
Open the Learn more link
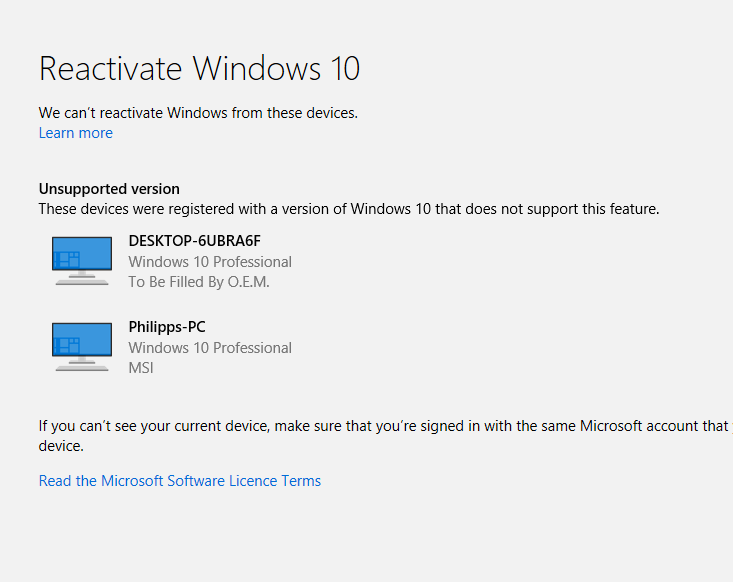(x=76, y=133)
